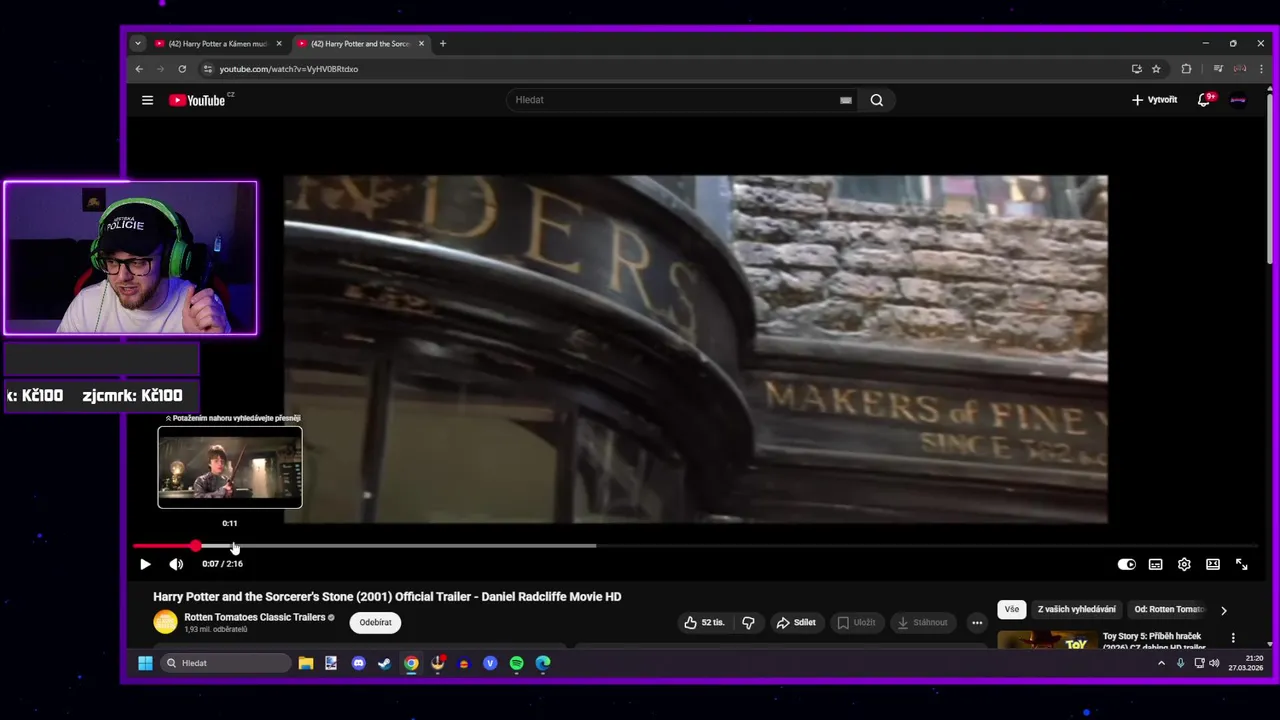Like the Harry Potter trailer video
Screen dimensions: 1280x720
tap(704, 622)
